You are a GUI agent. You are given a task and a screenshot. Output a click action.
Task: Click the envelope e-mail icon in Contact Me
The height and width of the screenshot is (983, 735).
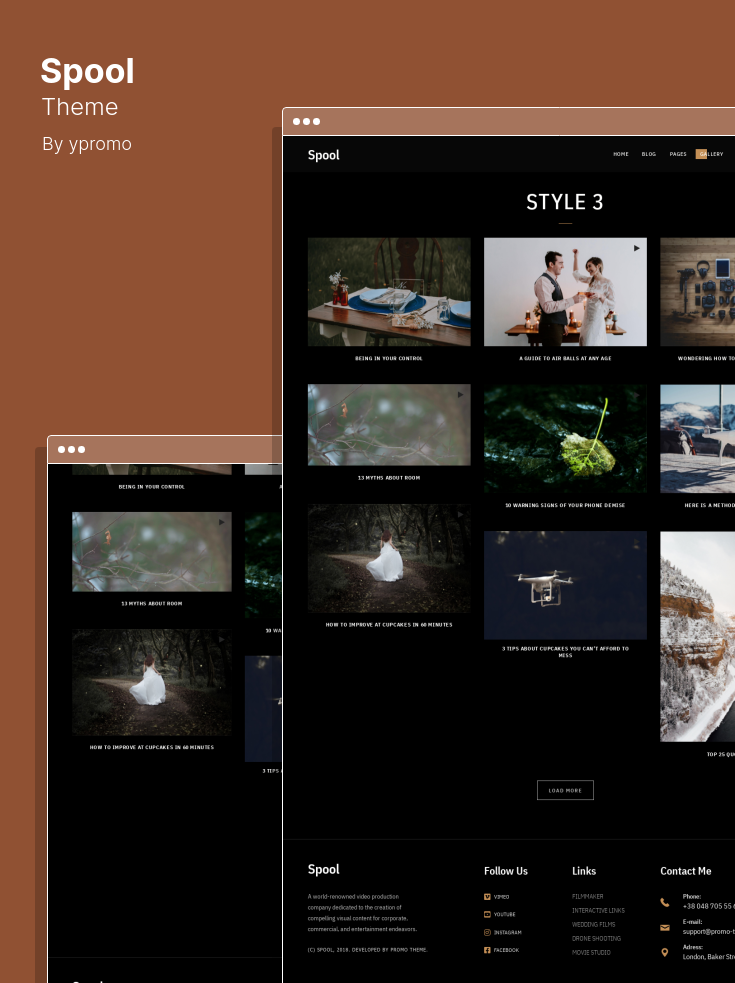pyautogui.click(x=665, y=928)
